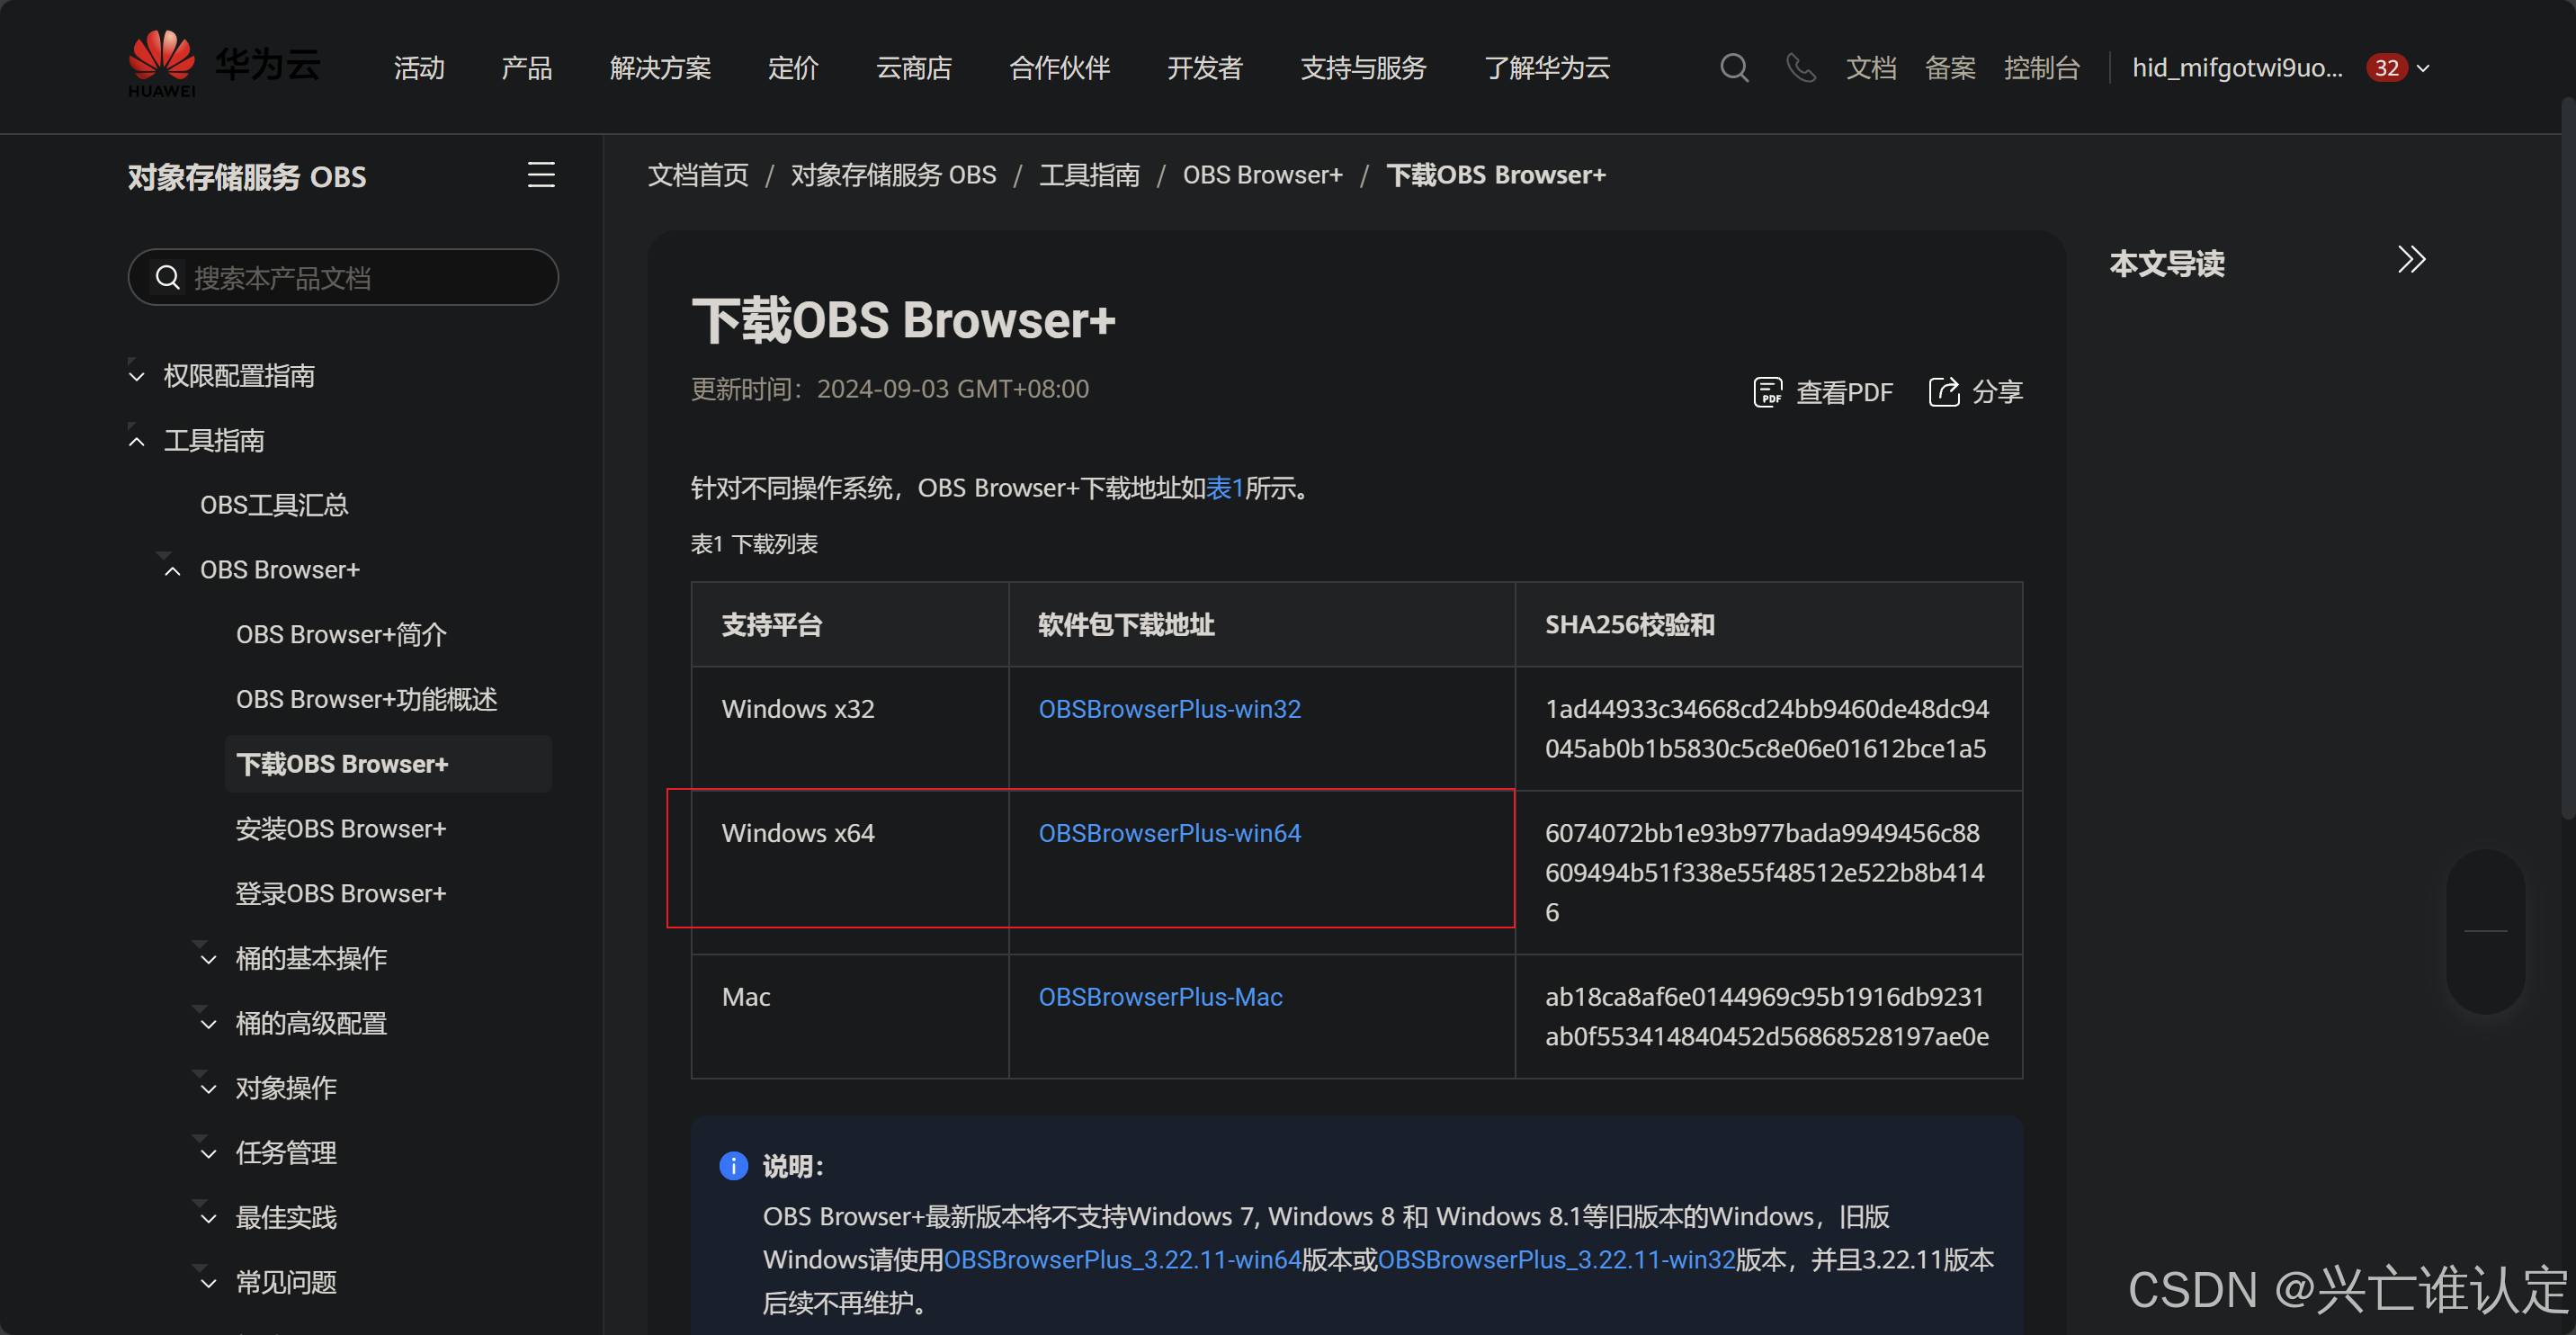This screenshot has height=1335, width=2576.
Task: Click the Huawei Cloud logo
Action: click(x=225, y=66)
